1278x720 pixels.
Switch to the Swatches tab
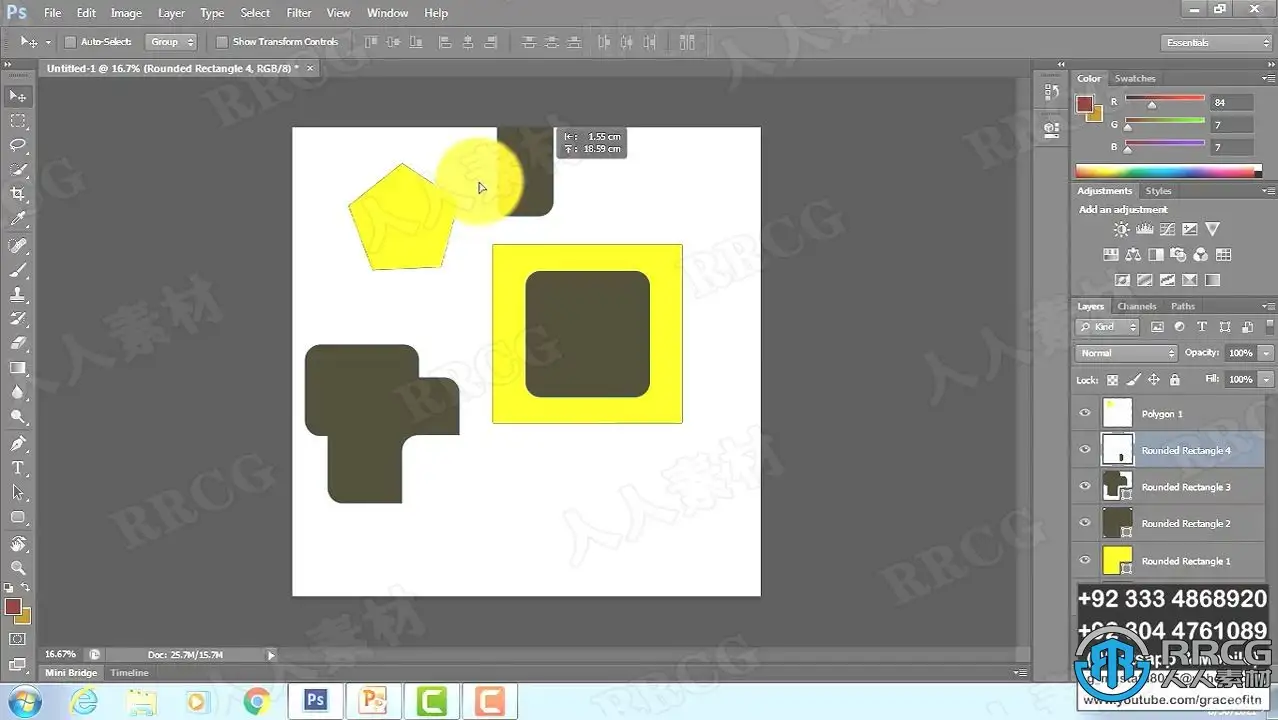[x=1135, y=78]
